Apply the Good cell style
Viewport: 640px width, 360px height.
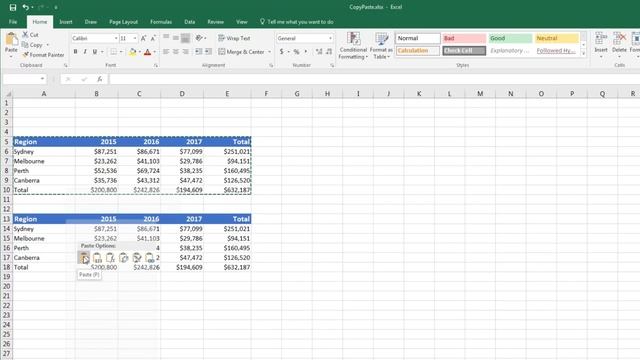pyautogui.click(x=510, y=38)
